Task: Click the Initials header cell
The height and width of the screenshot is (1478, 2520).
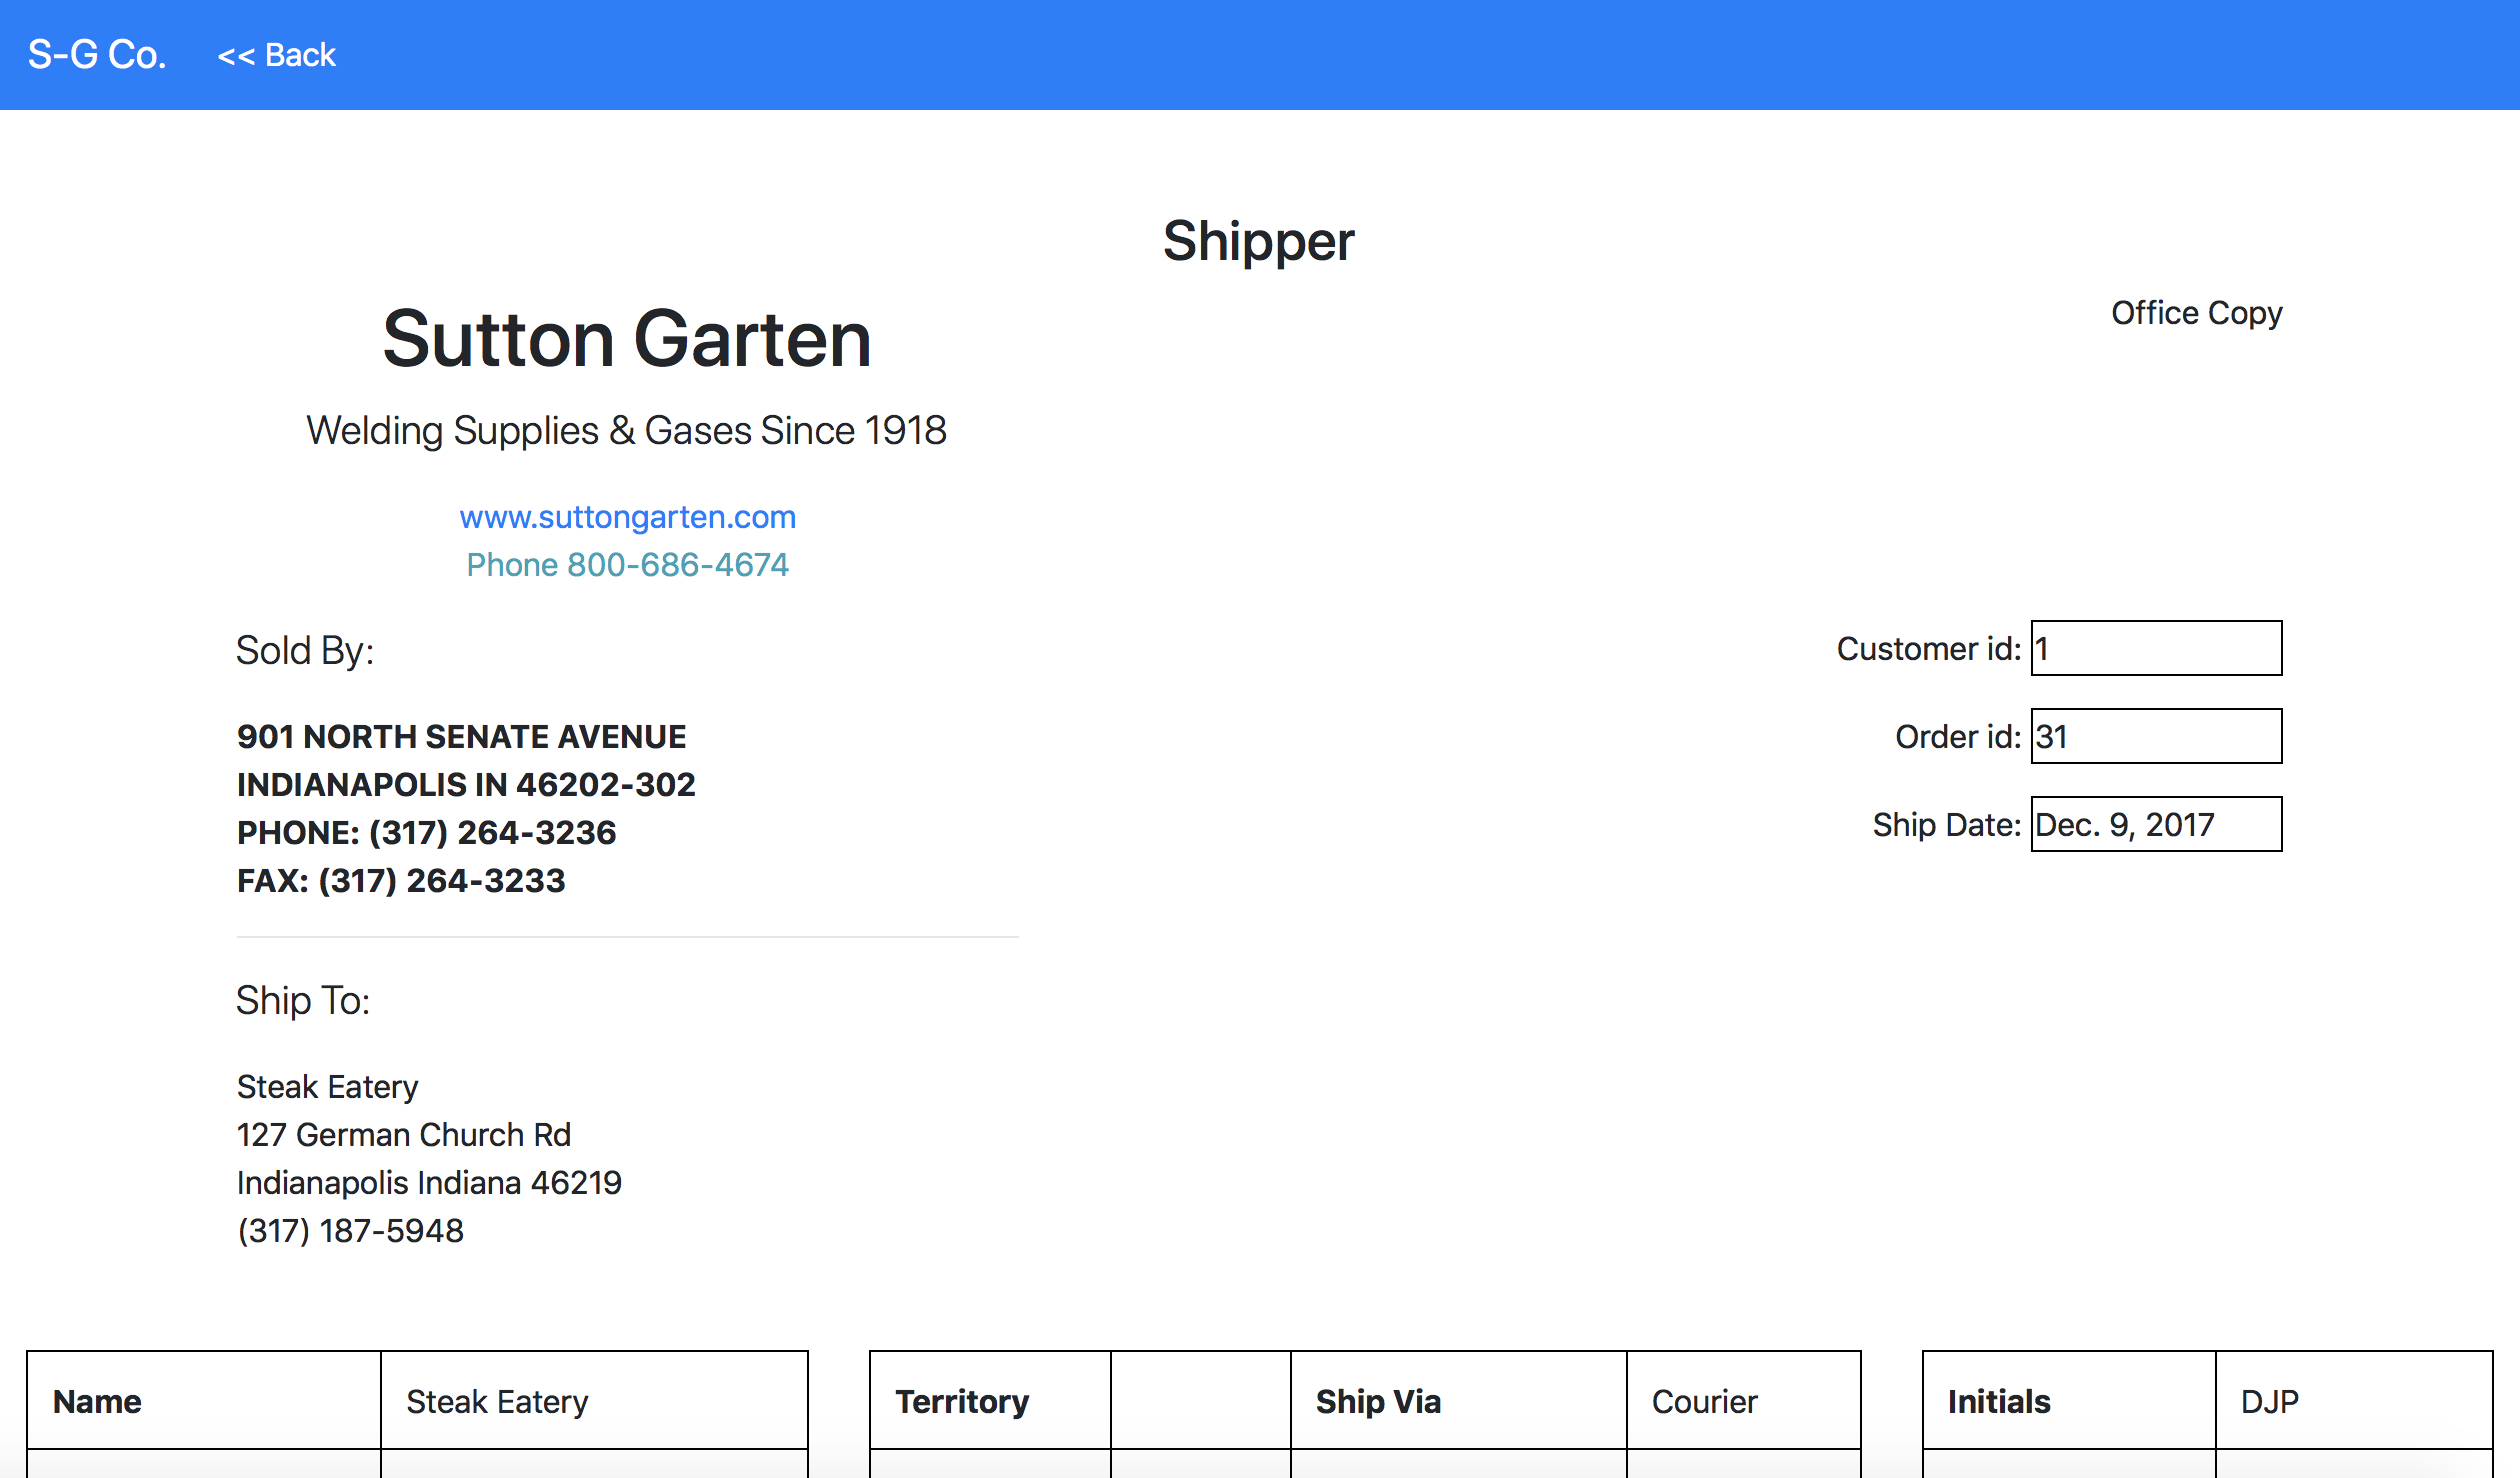Action: [2068, 1402]
